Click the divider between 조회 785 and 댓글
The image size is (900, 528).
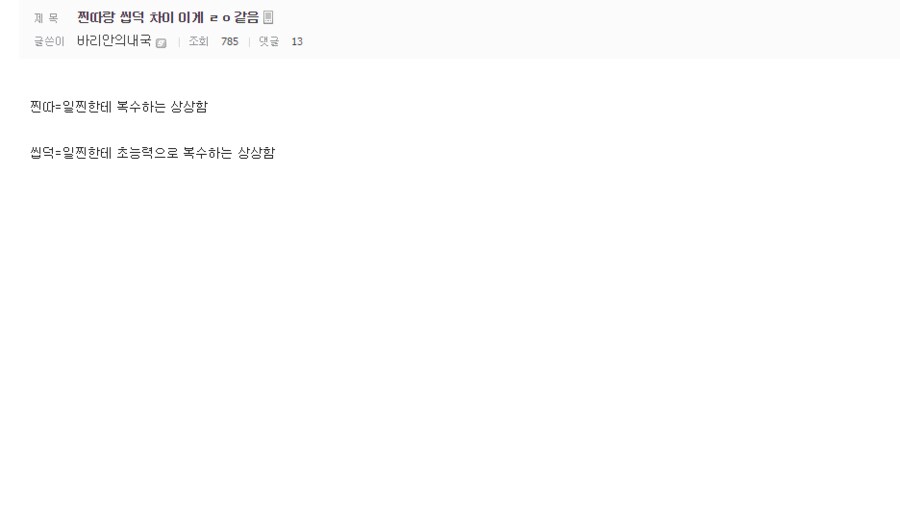click(249, 42)
